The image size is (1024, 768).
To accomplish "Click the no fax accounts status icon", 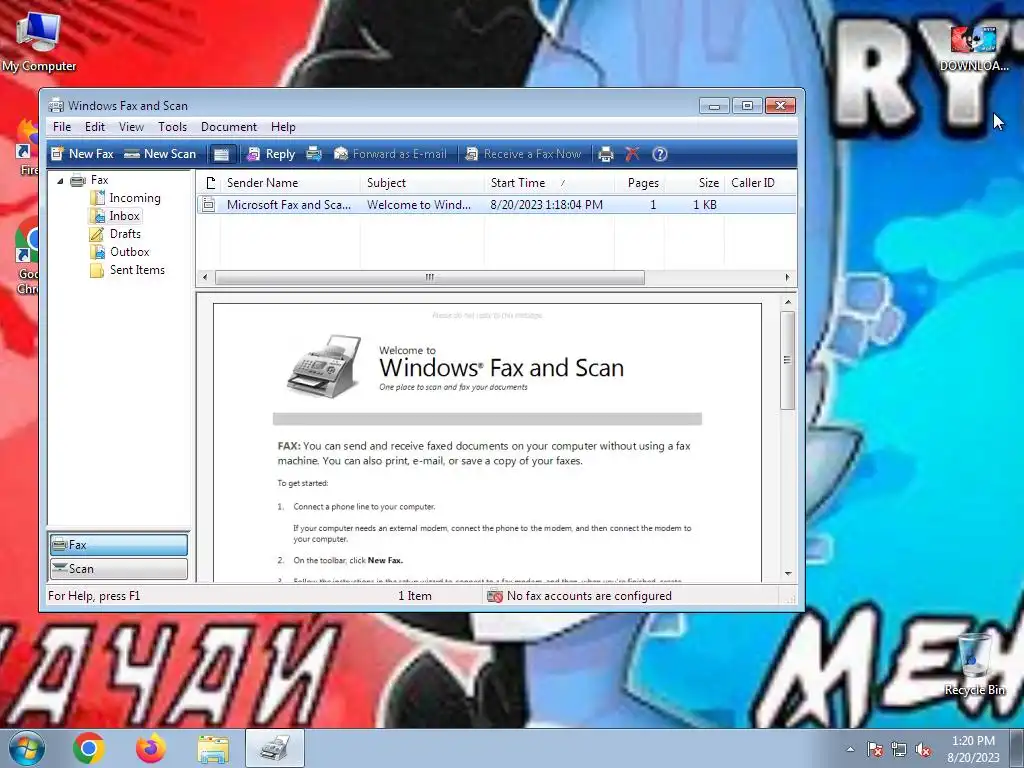I will point(495,596).
